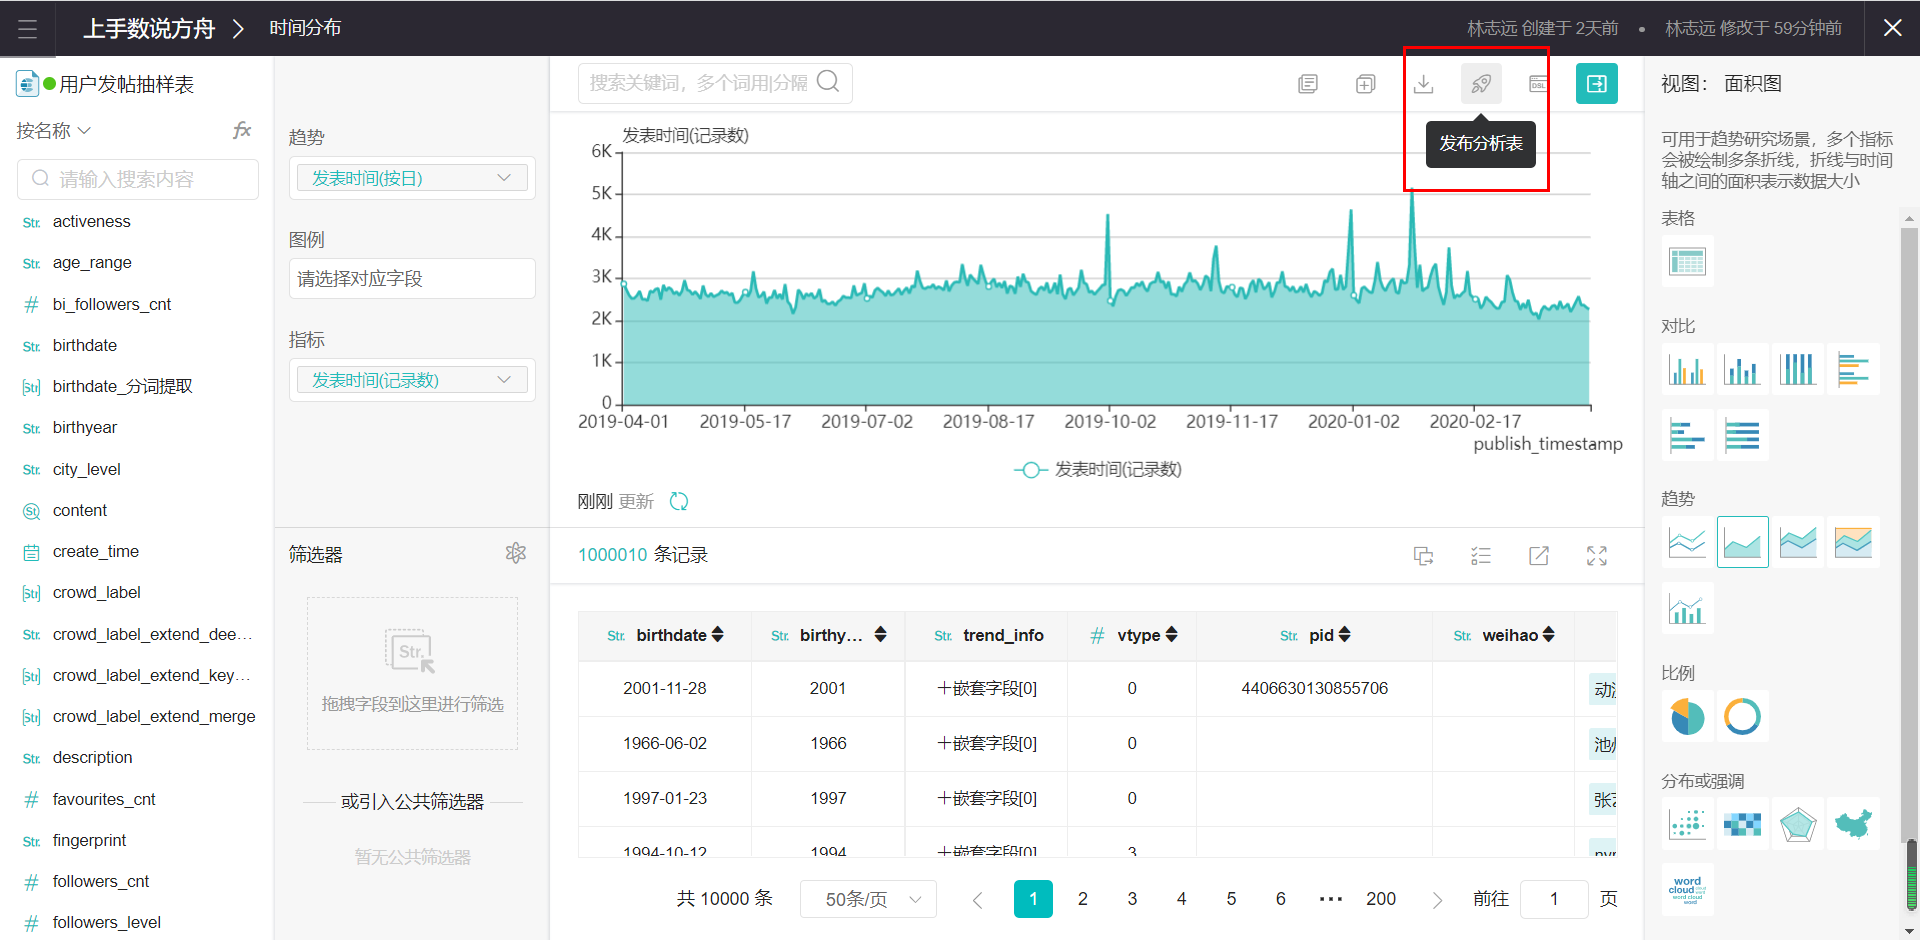
Task: Go to next page arrow
Action: 1437,900
